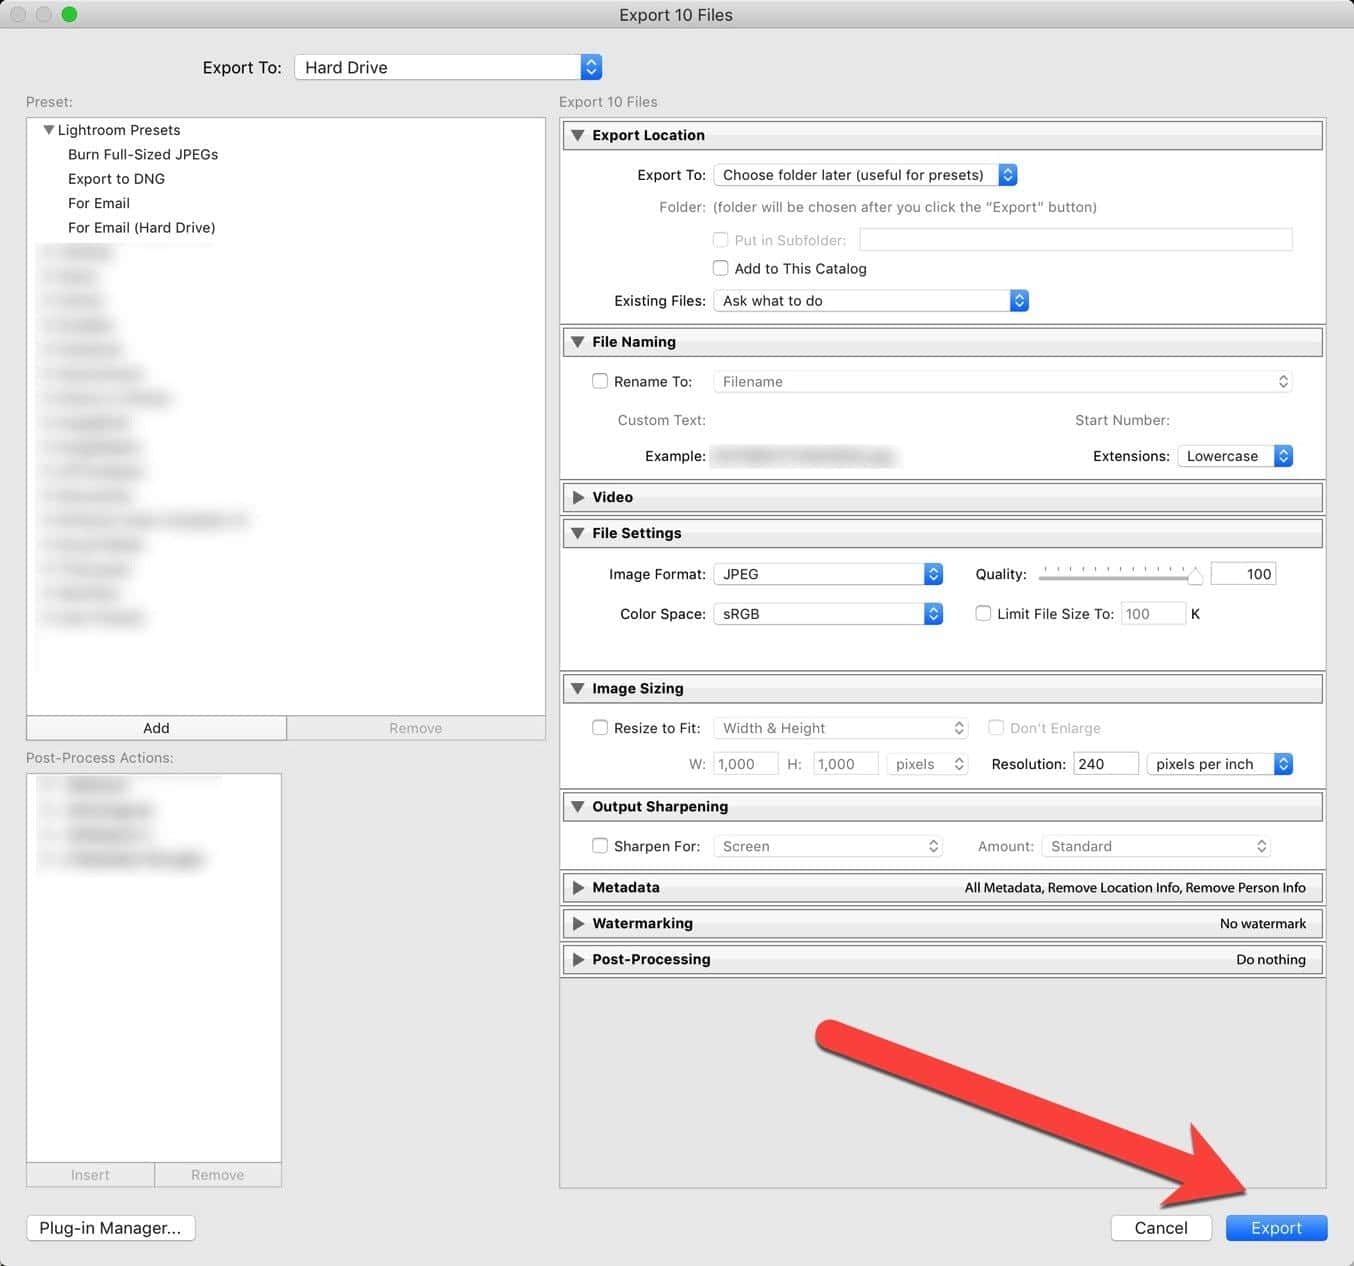1354x1266 pixels.
Task: Open the Image Format JPEG dropdown
Action: [828, 574]
